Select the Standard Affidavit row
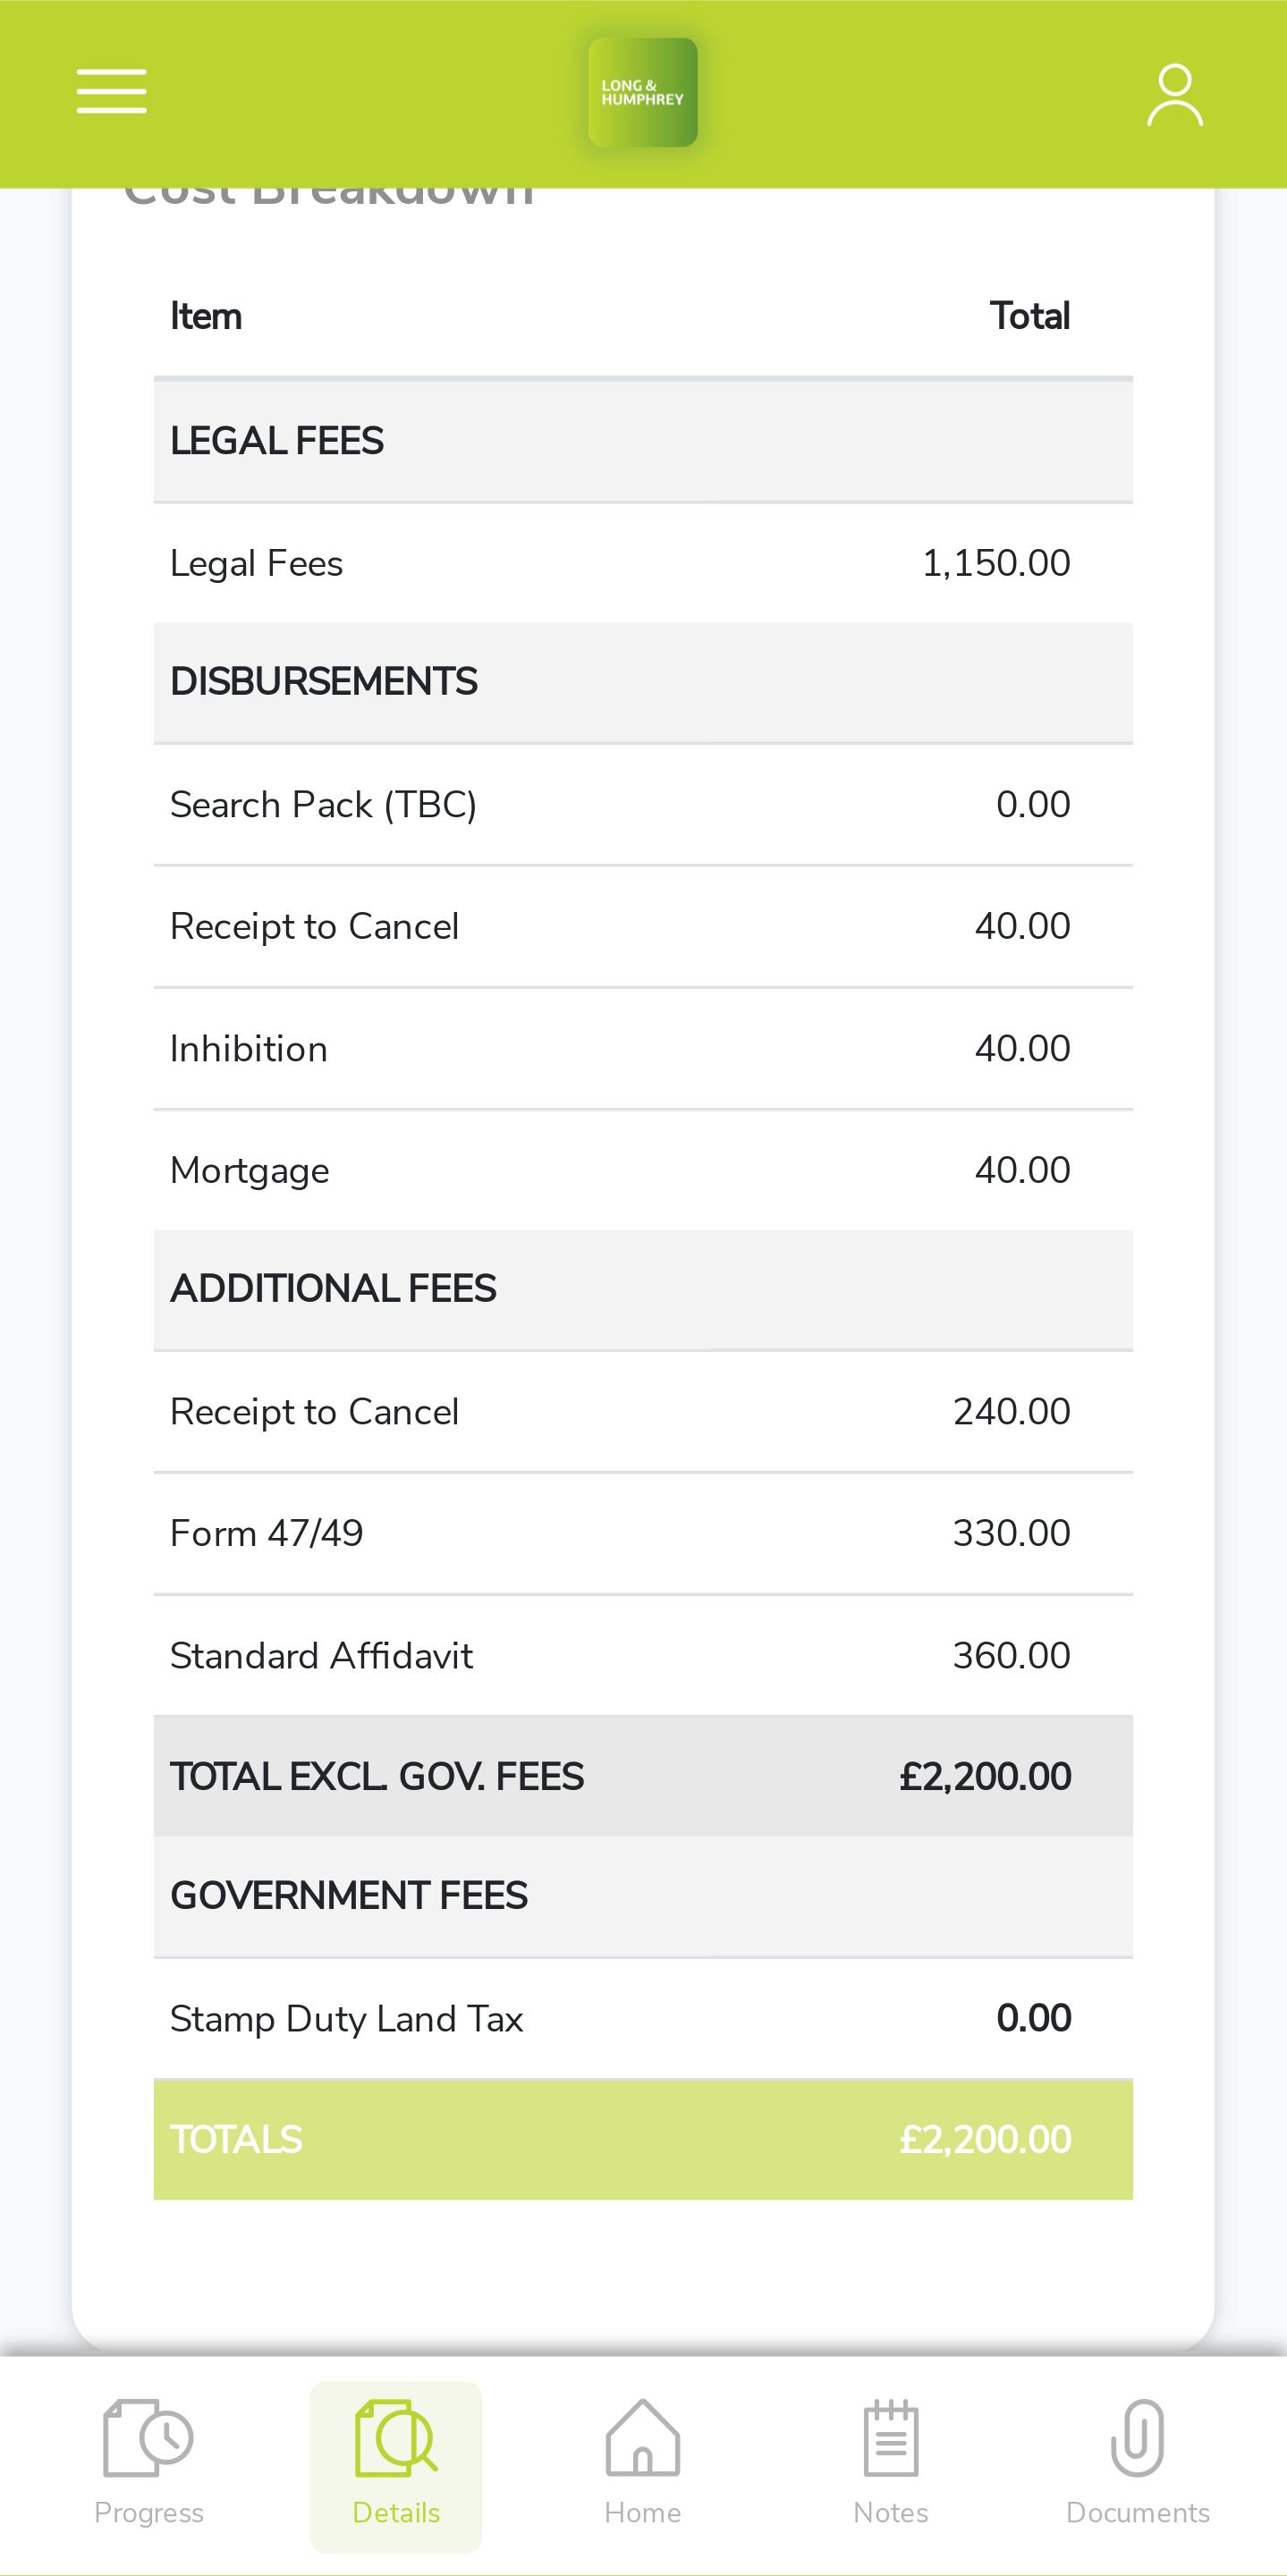 coord(643,1656)
